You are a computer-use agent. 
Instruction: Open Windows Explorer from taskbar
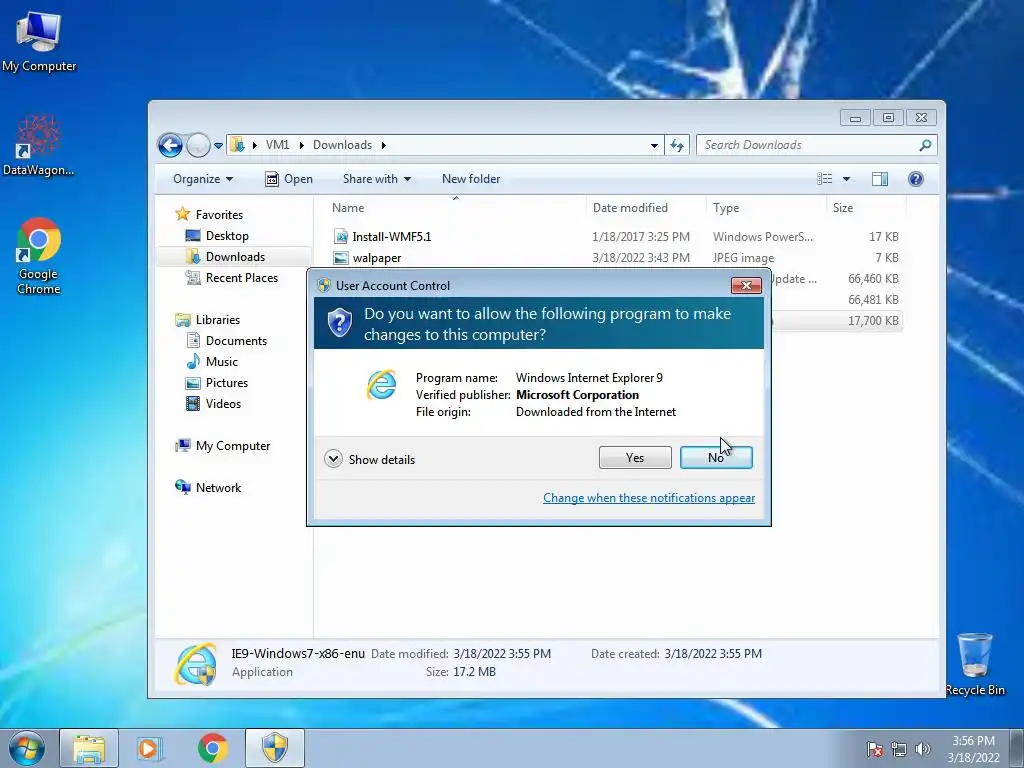coord(89,748)
